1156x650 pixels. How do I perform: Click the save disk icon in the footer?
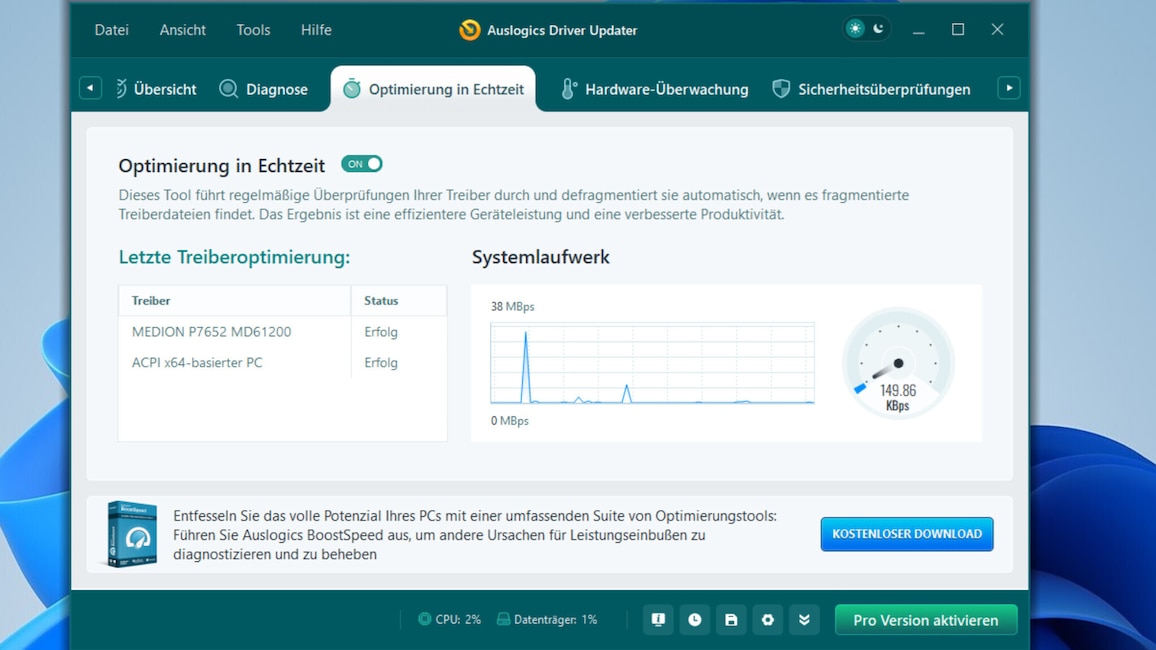(x=731, y=620)
